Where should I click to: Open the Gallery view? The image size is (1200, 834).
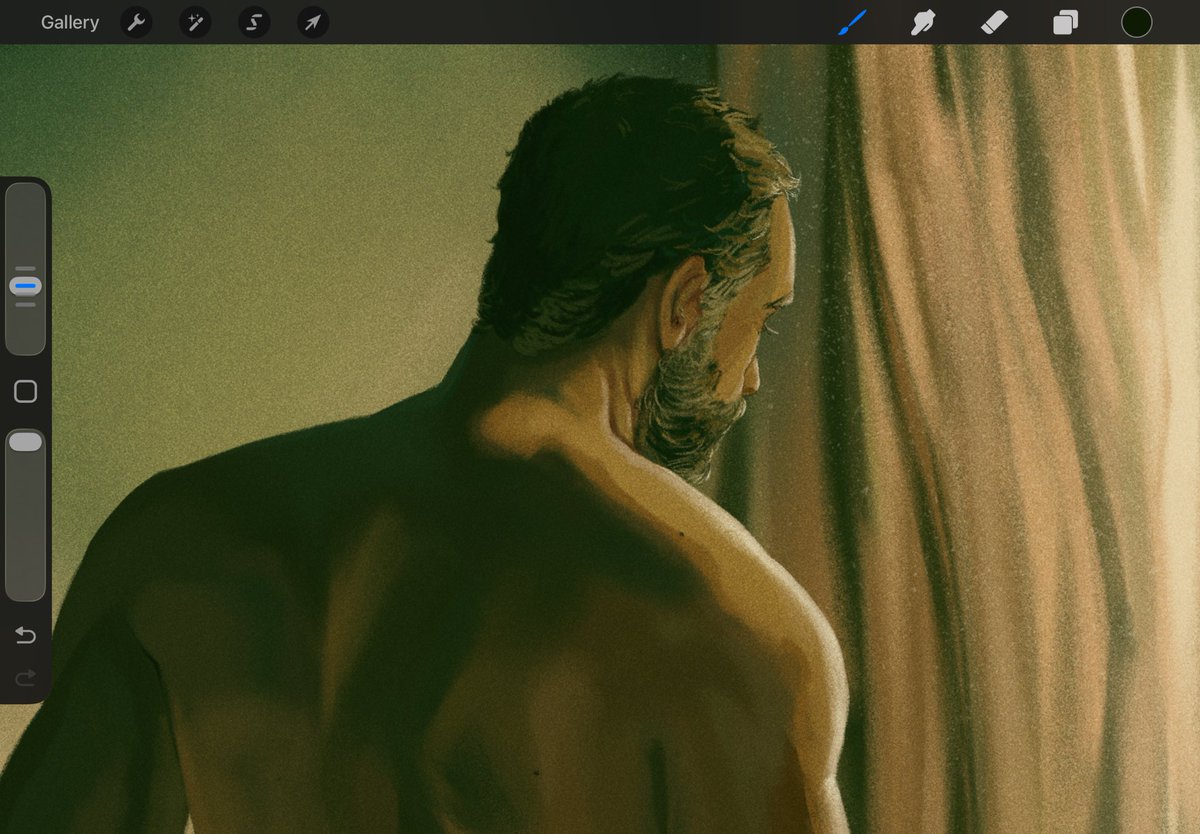(70, 22)
